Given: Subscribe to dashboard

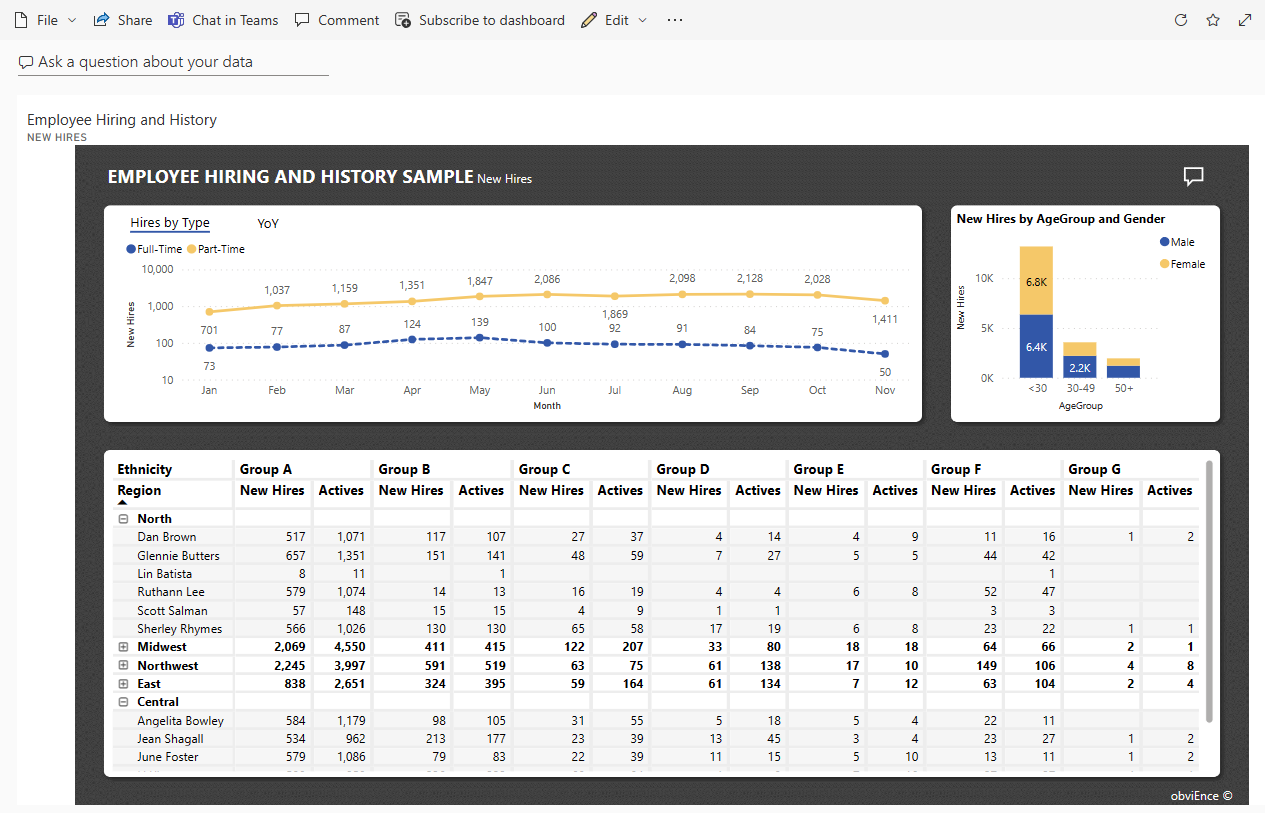Looking at the screenshot, I should (x=480, y=19).
